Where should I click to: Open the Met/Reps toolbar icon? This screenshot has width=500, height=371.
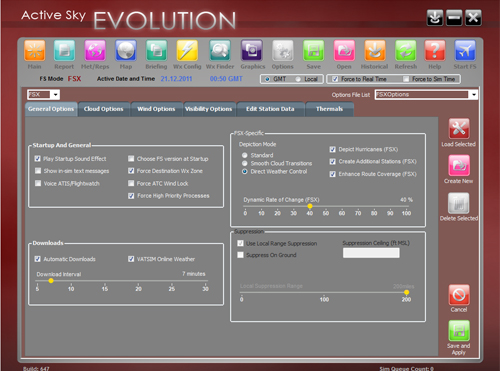[x=95, y=51]
